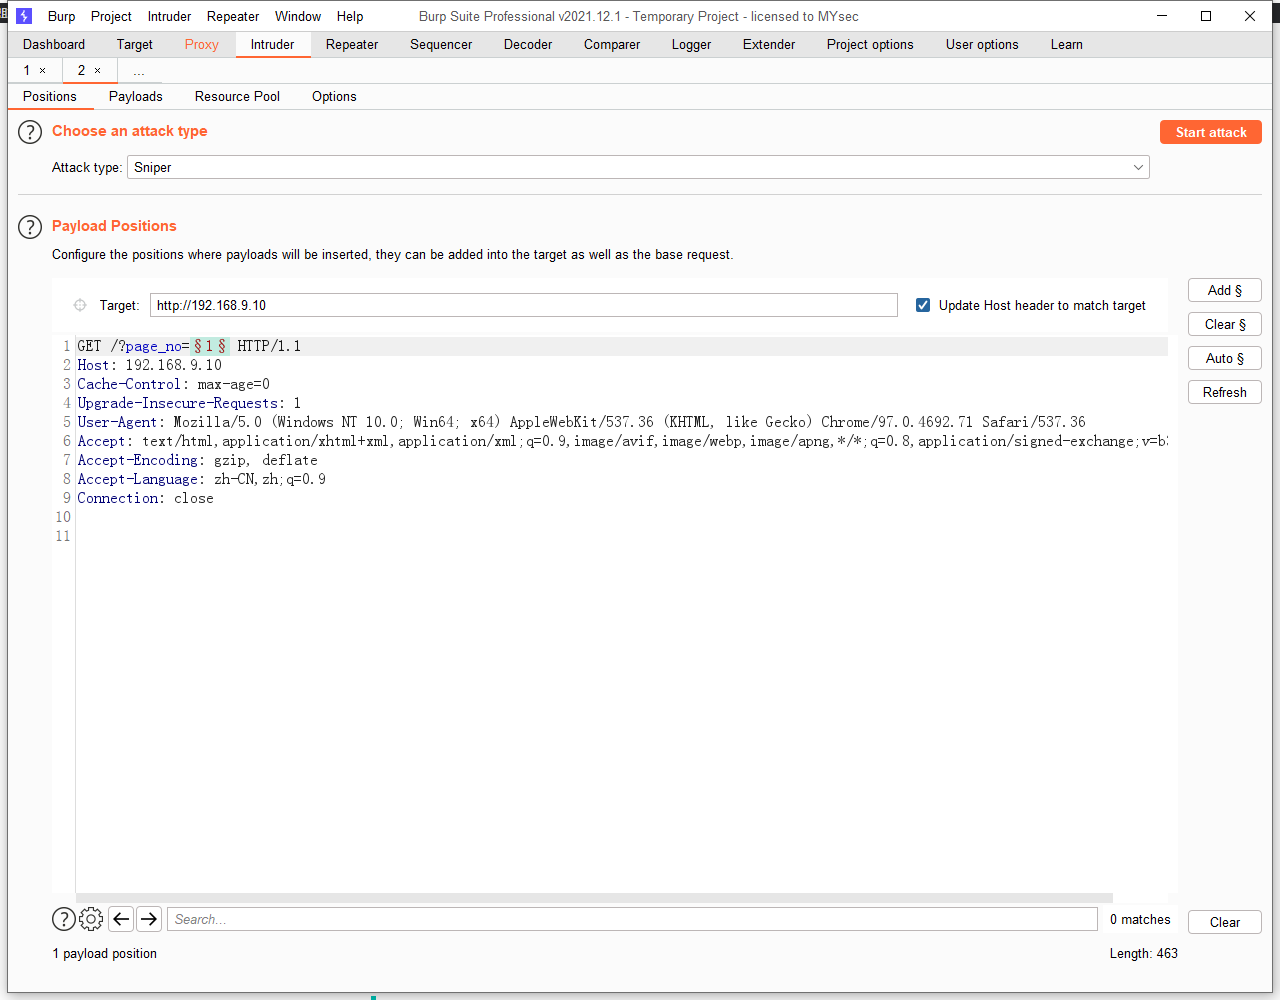
Task: Click the '0 matches' search count
Action: [x=1140, y=919]
